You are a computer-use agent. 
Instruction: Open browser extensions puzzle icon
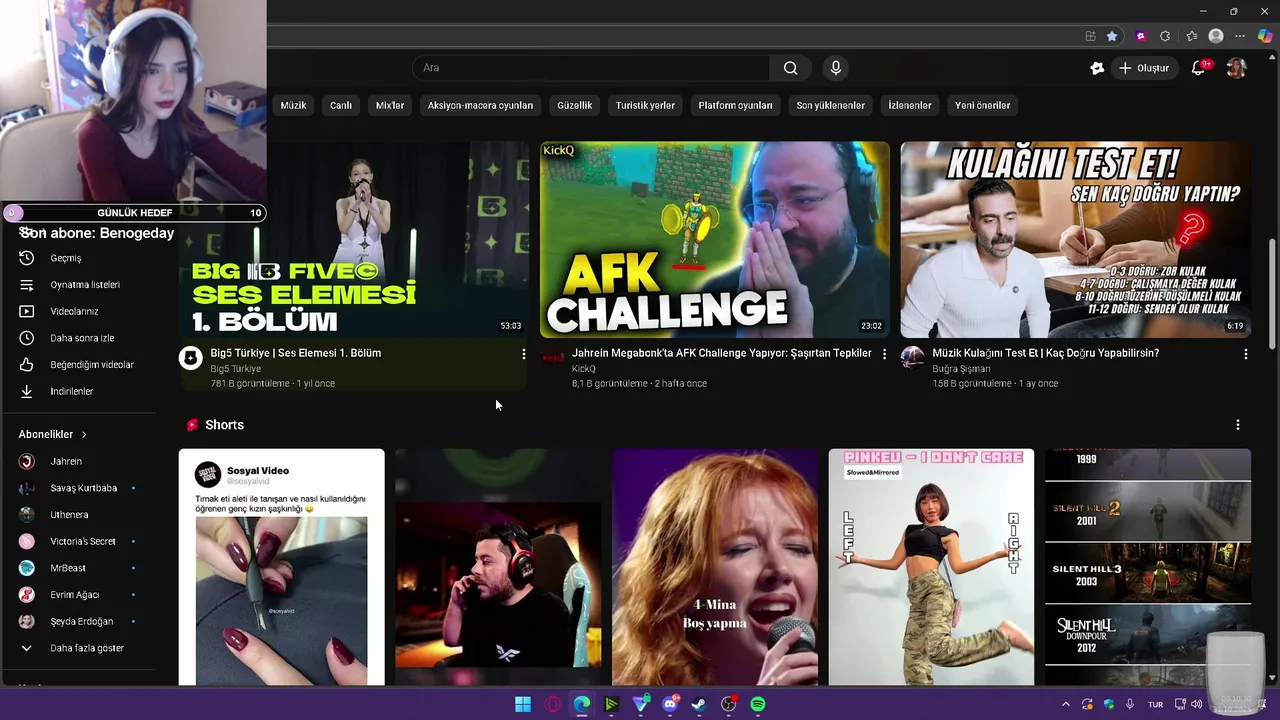pyautogui.click(x=1165, y=36)
